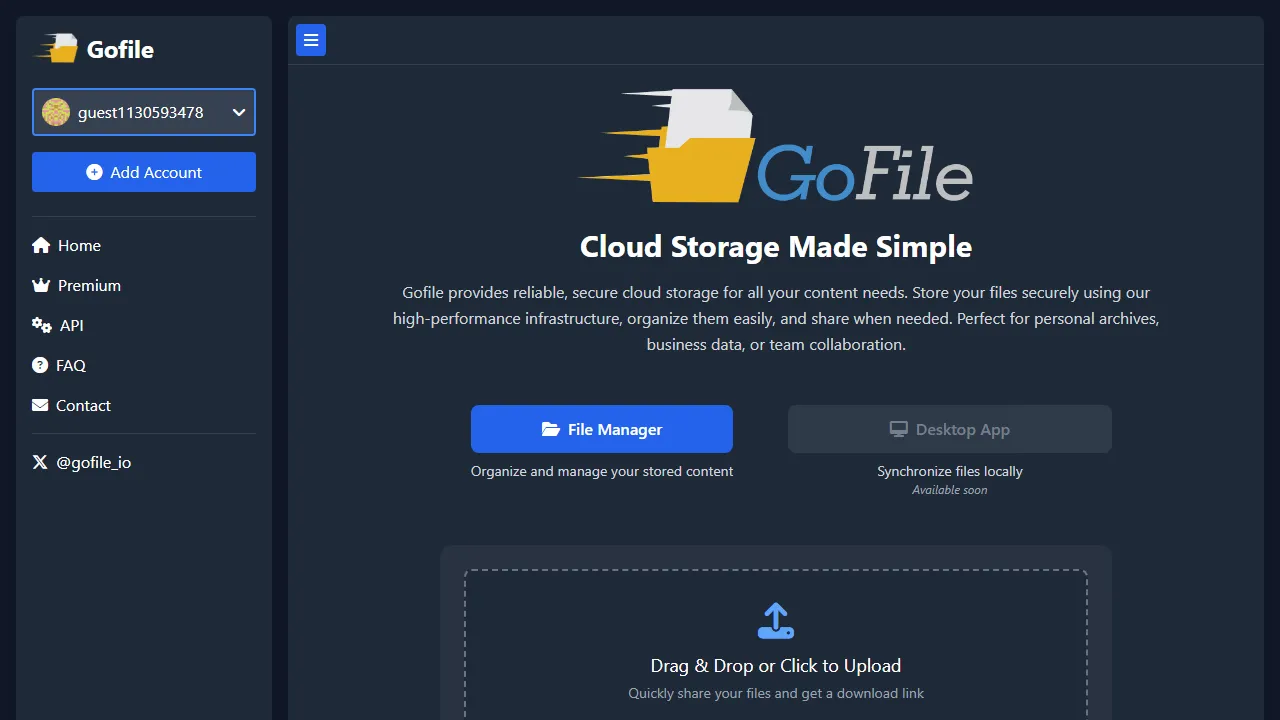The height and width of the screenshot is (720, 1280).
Task: Open the Home menu item
Action: coord(78,245)
